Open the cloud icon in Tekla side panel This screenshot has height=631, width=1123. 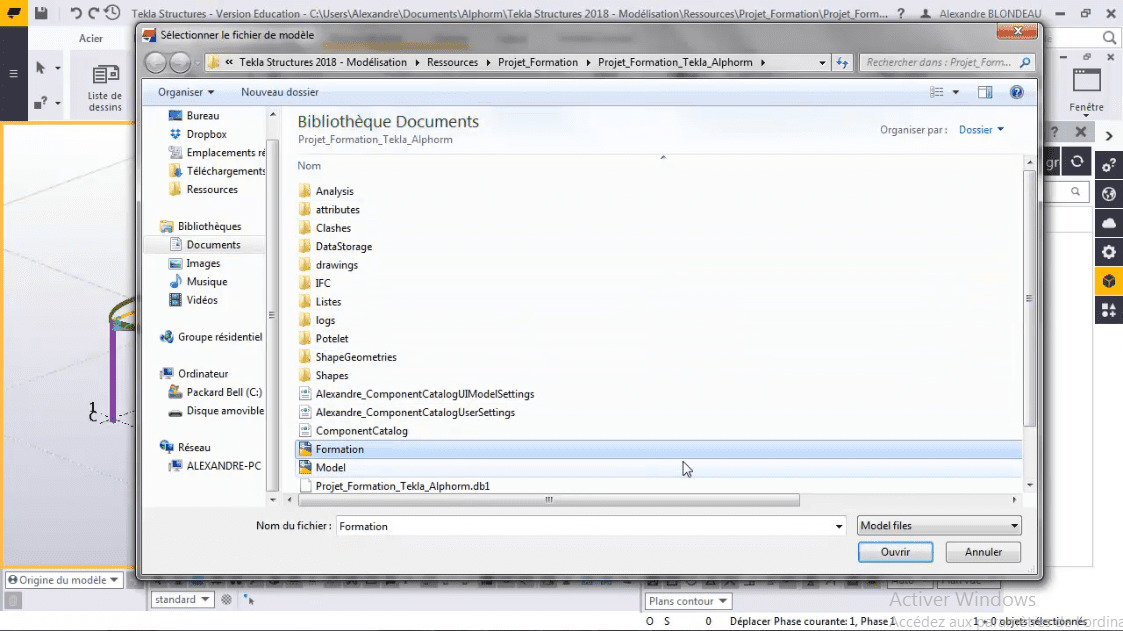pos(1109,223)
